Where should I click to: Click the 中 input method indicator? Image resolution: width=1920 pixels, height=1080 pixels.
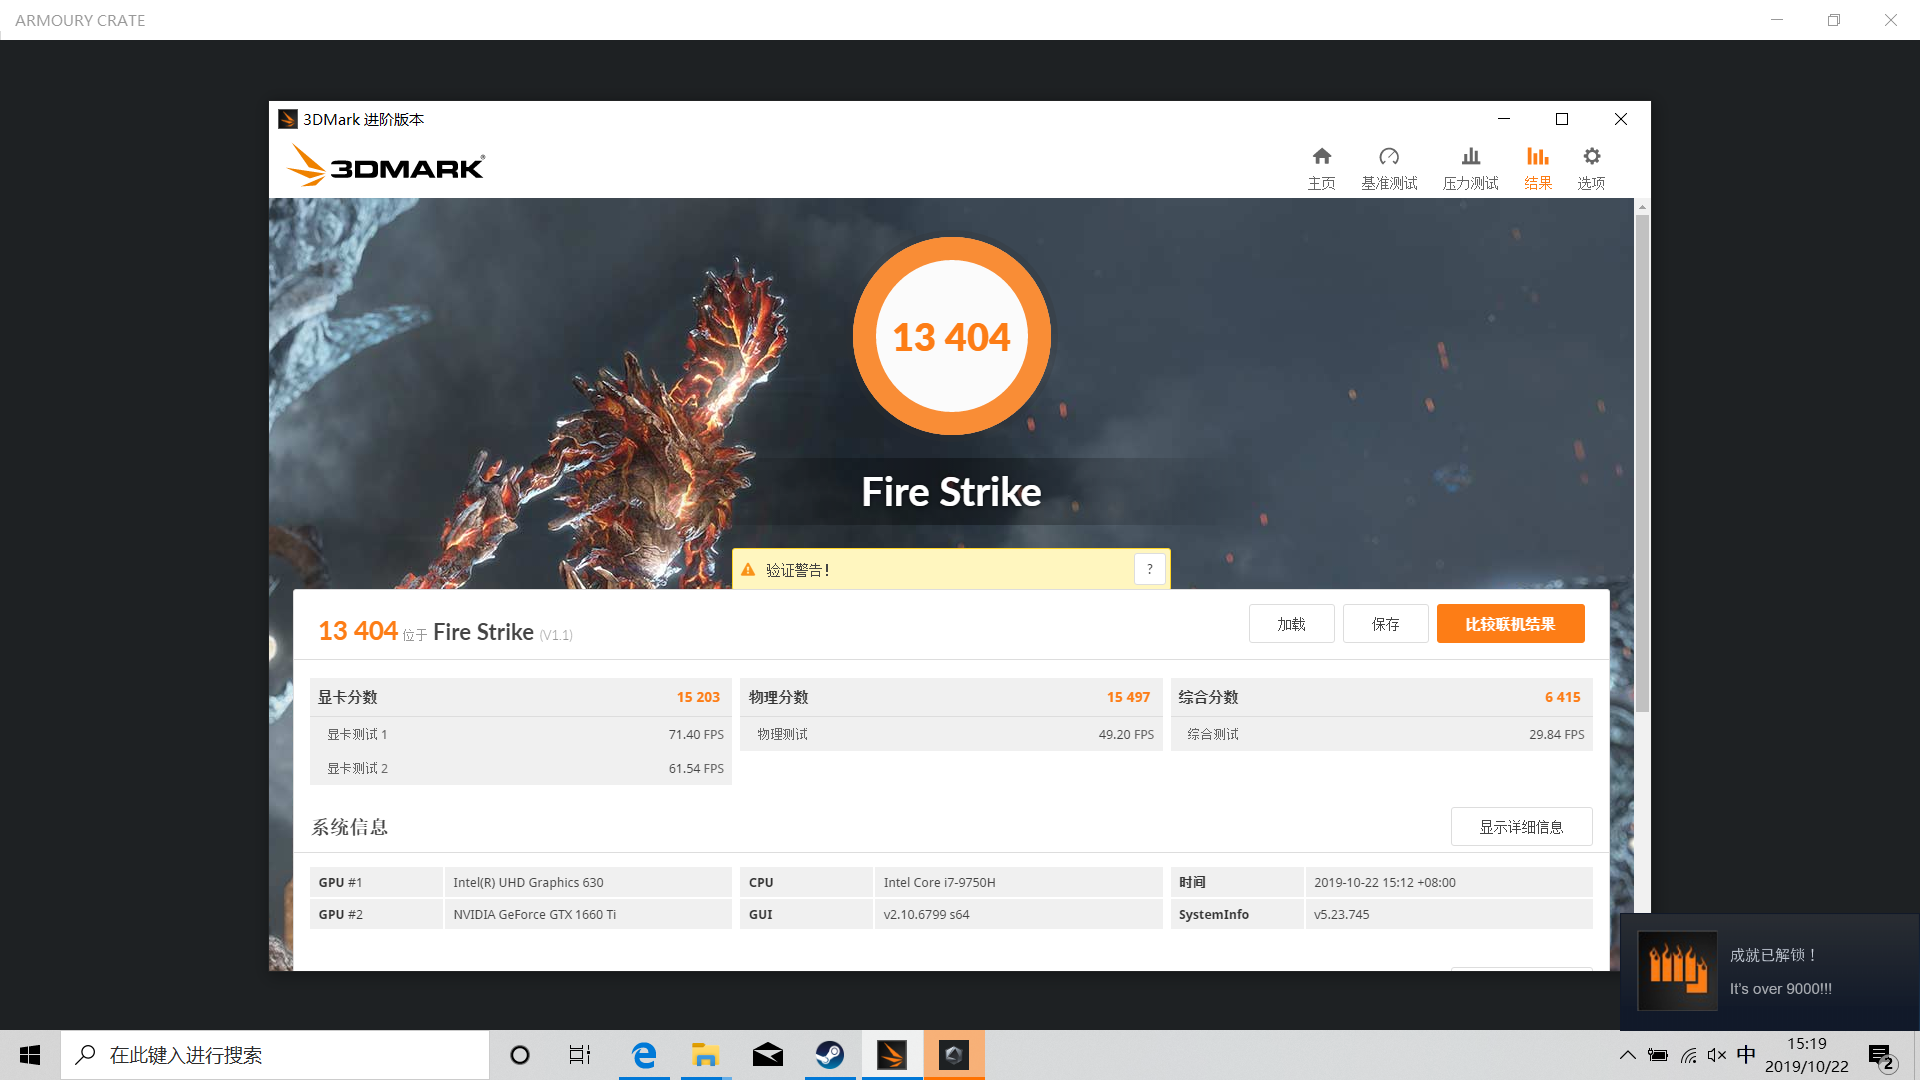(x=1746, y=1055)
